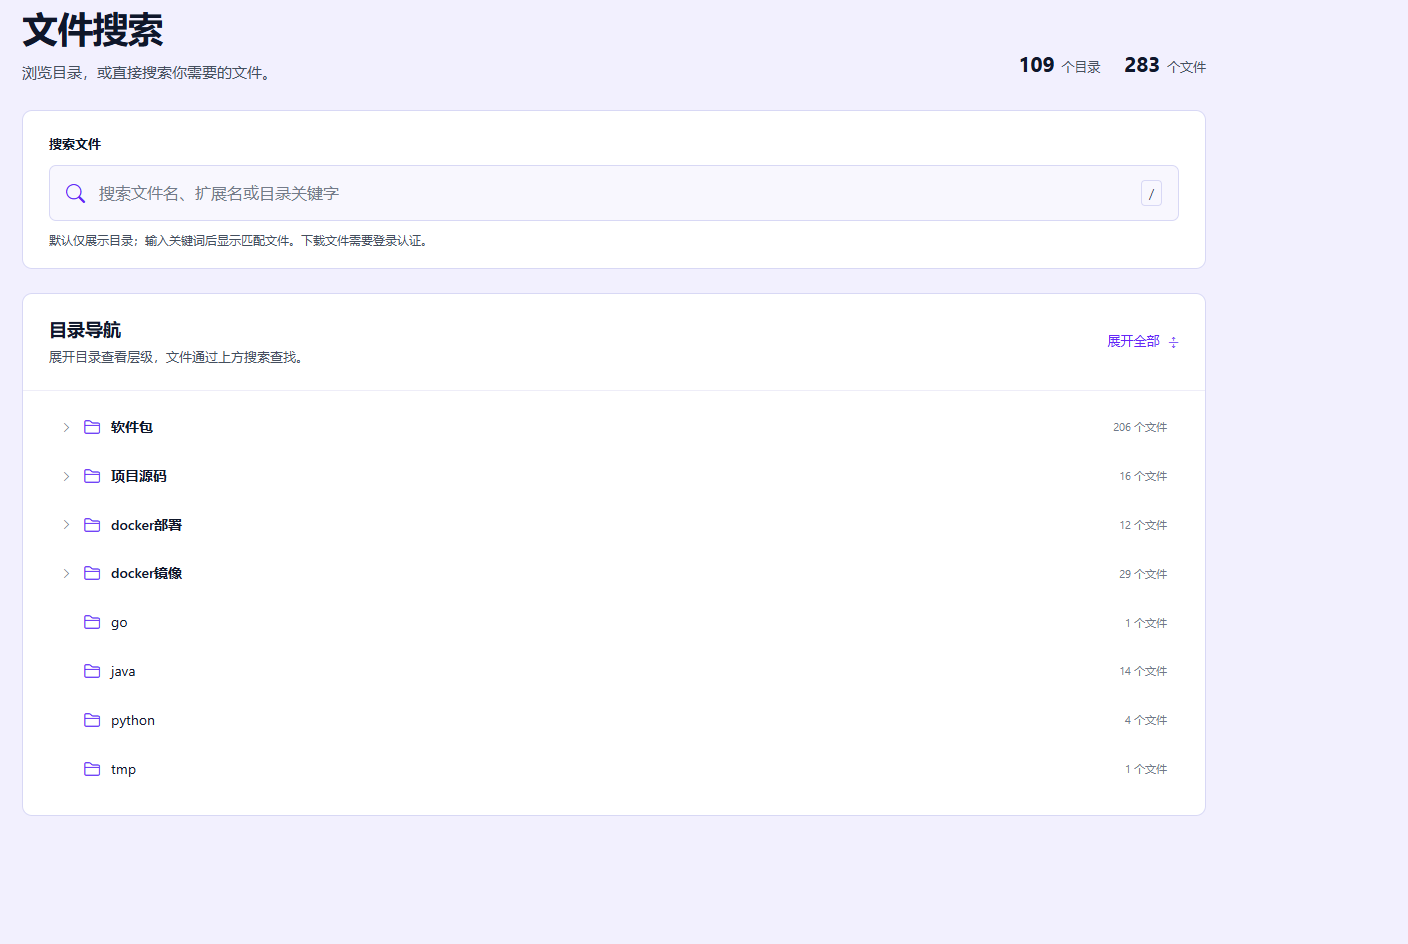This screenshot has height=944, width=1408.
Task: Open the 软件包 directory name
Action: (x=132, y=427)
